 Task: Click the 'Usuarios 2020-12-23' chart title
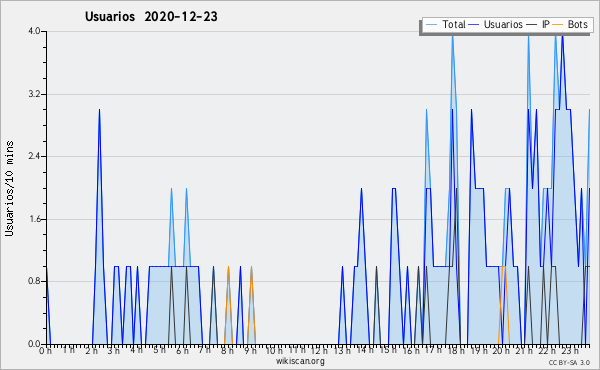151,17
